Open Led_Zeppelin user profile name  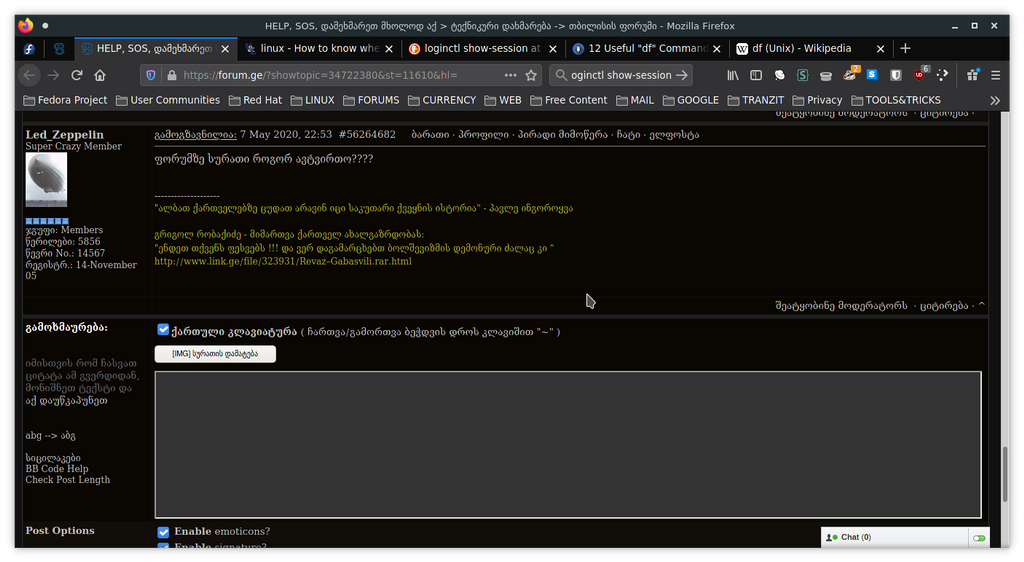pos(65,134)
